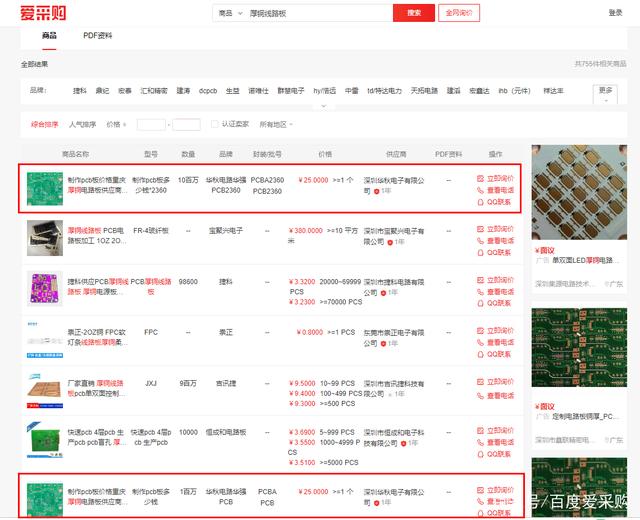Viewport: 640px width, 520px height.
Task: Click QQ icon in the 恒成和电路板 row
Action: [480, 454]
